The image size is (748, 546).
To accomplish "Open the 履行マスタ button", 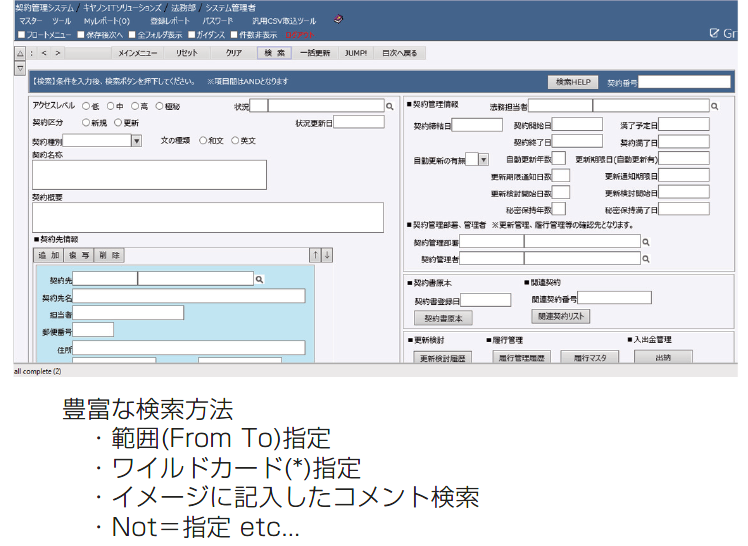I will [x=590, y=358].
